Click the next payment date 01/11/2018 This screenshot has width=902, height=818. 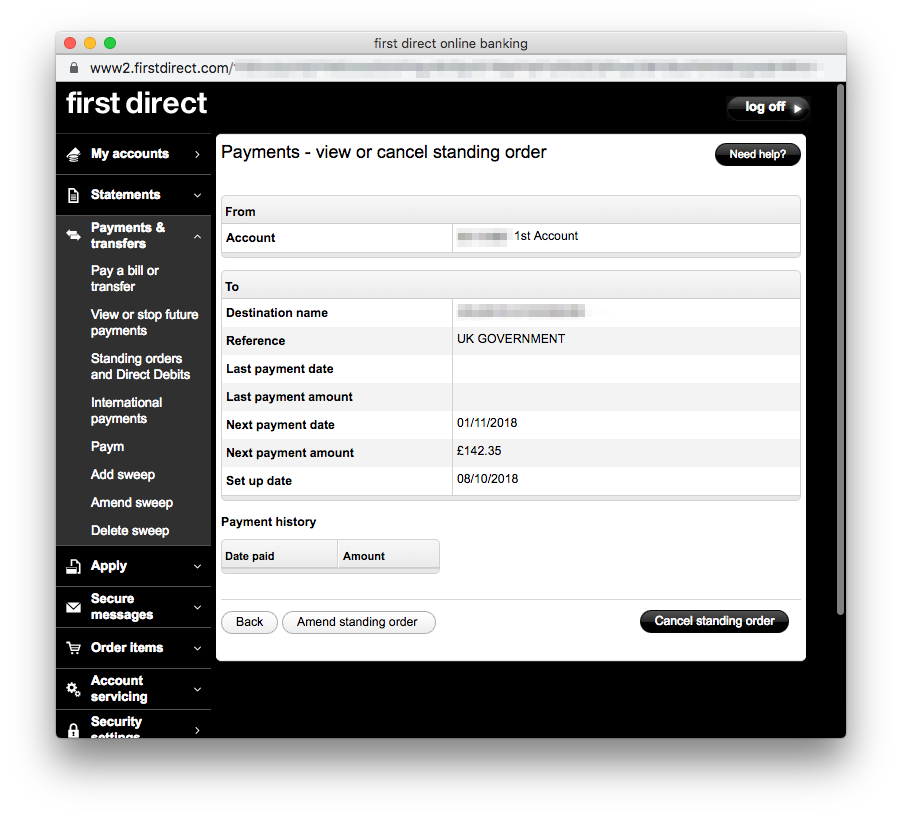tap(487, 423)
